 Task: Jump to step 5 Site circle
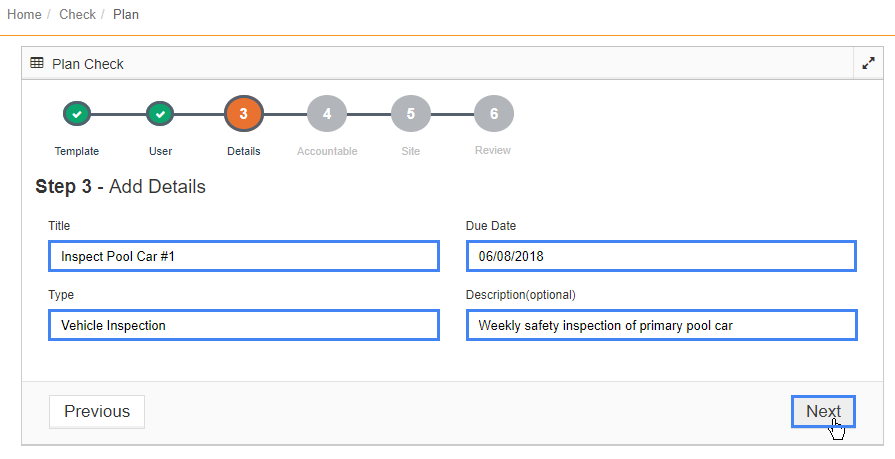410,114
